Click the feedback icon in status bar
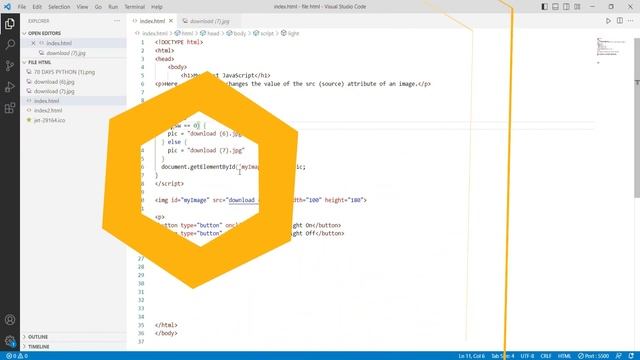This screenshot has width=640, height=360. click(x=619, y=356)
